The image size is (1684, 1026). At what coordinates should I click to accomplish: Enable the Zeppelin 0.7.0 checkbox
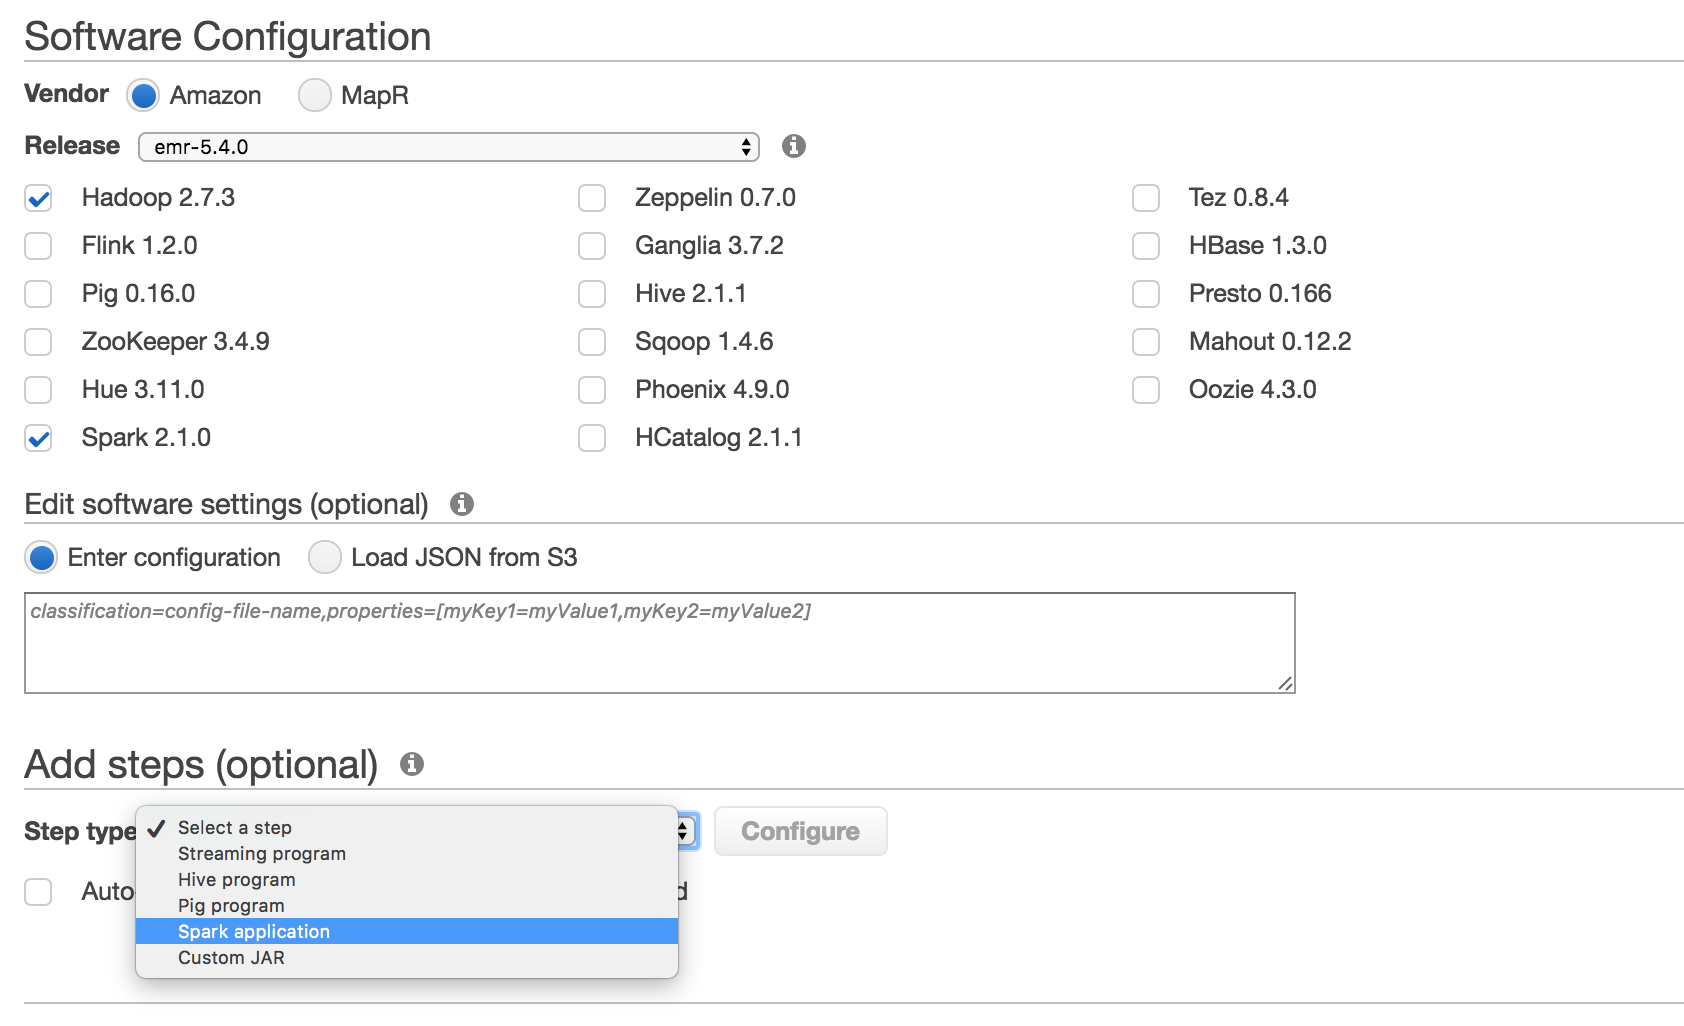(592, 198)
